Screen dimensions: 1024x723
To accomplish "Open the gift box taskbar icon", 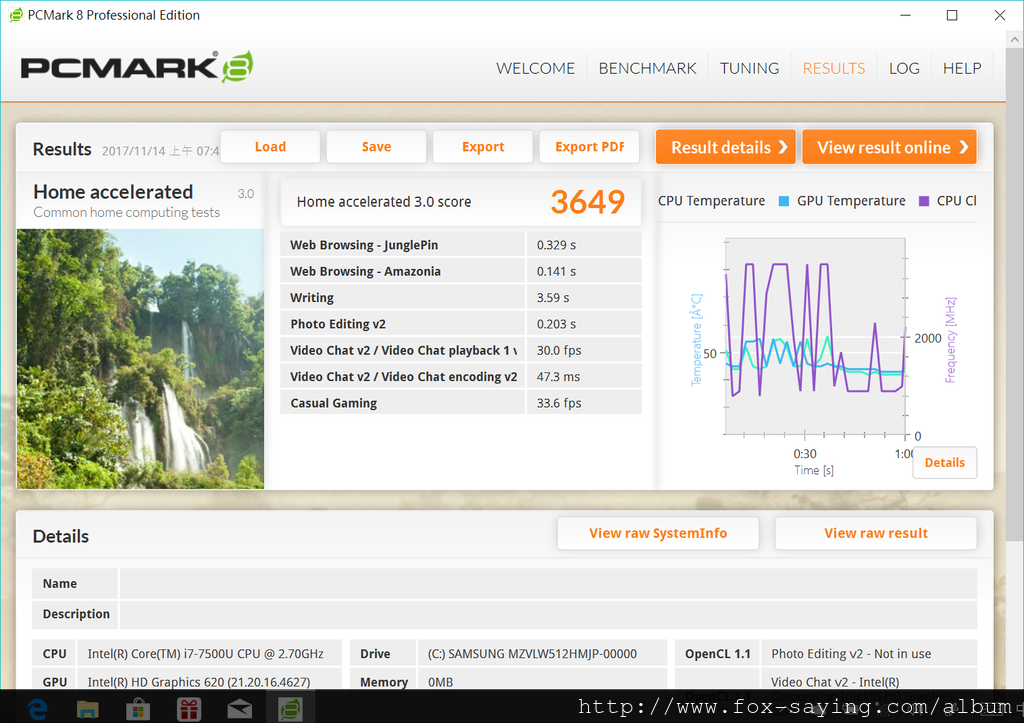I will click(x=189, y=709).
